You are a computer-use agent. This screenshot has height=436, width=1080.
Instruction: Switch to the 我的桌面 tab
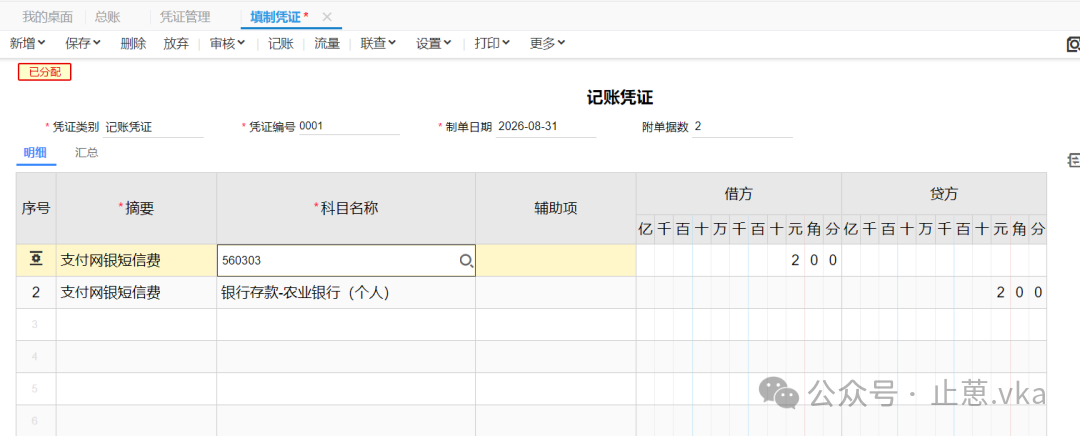click(48, 17)
